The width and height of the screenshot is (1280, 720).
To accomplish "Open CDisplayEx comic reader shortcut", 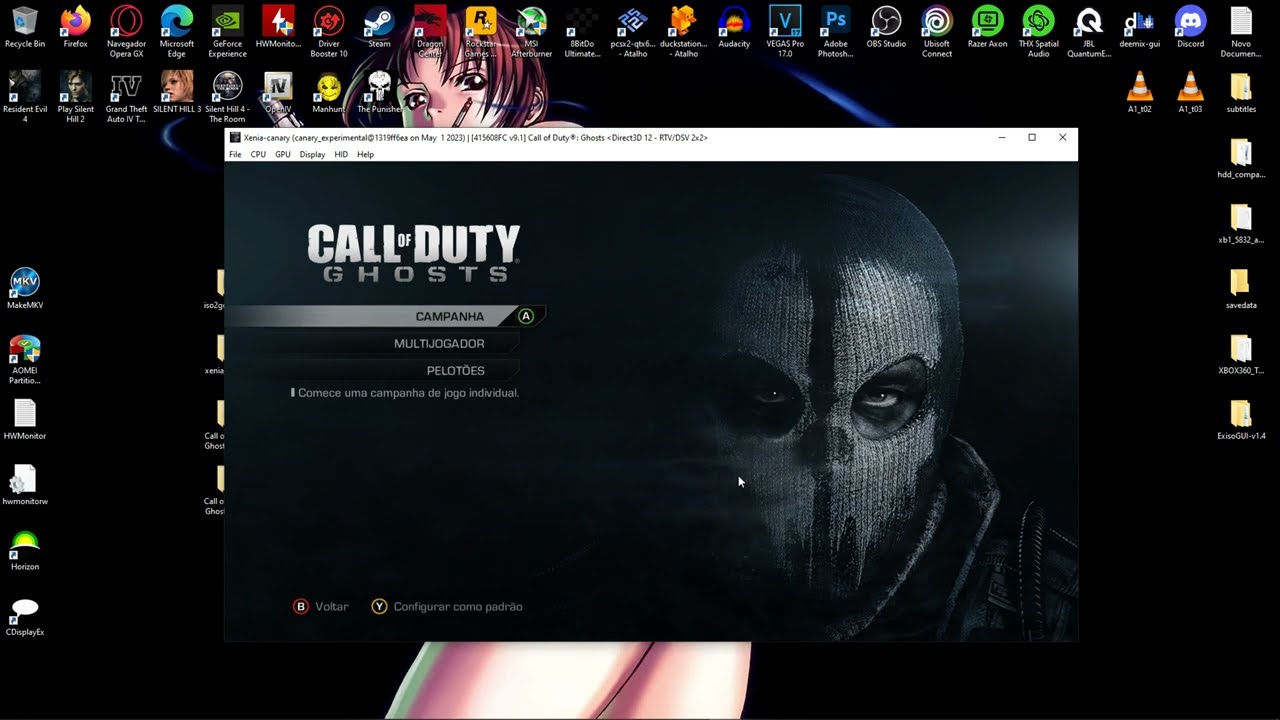I will (25, 616).
